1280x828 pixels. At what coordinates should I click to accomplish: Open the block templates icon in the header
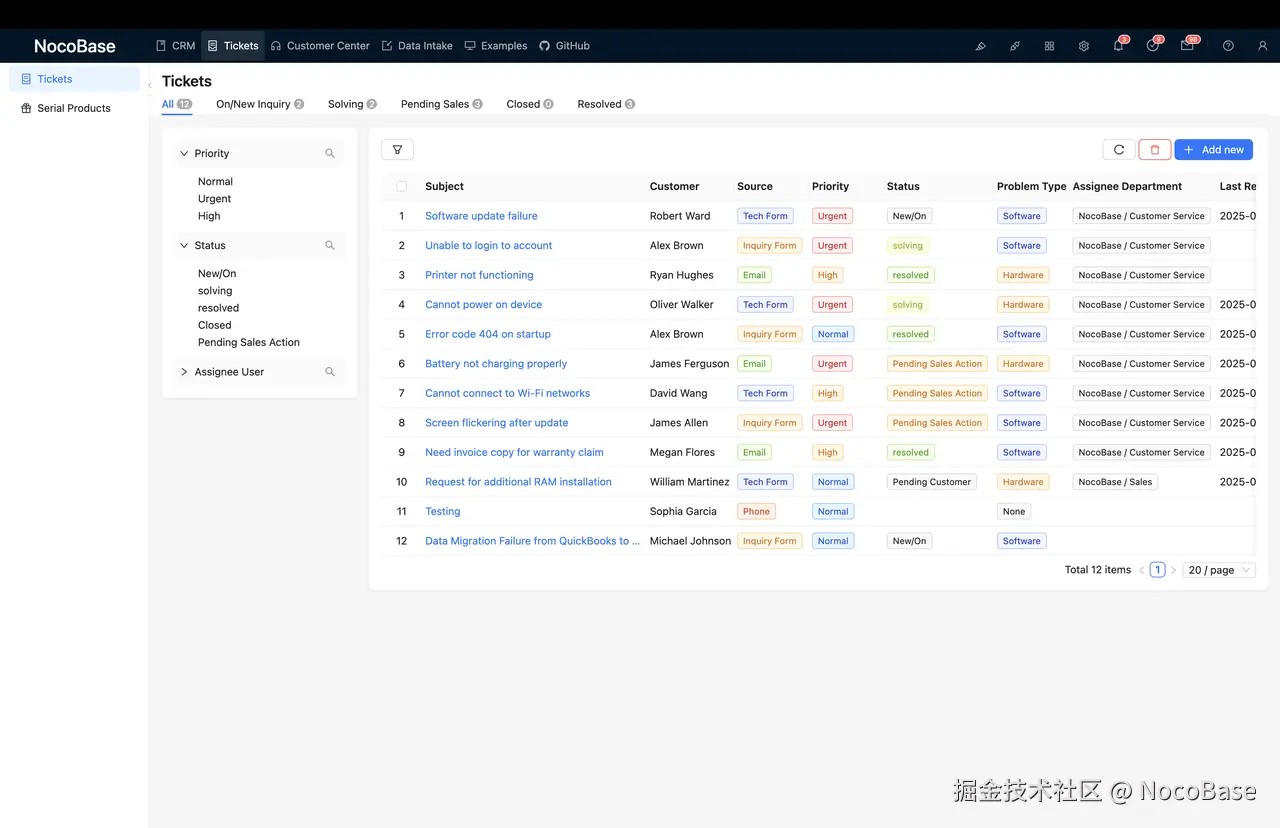pyautogui.click(x=1049, y=46)
